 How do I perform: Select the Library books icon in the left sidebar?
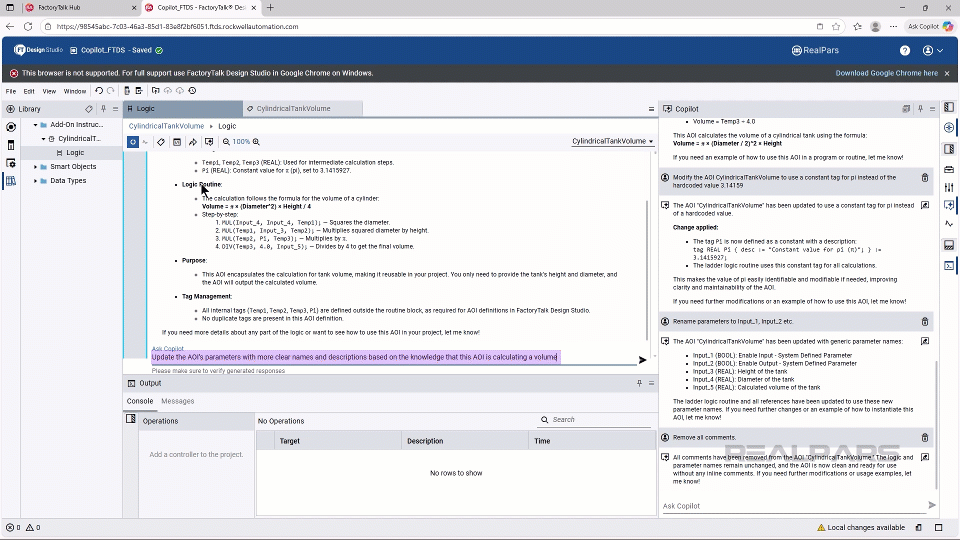coord(10,181)
